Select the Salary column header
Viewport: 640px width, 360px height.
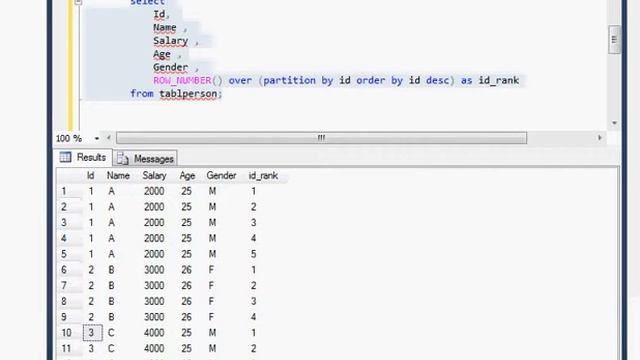coord(154,176)
